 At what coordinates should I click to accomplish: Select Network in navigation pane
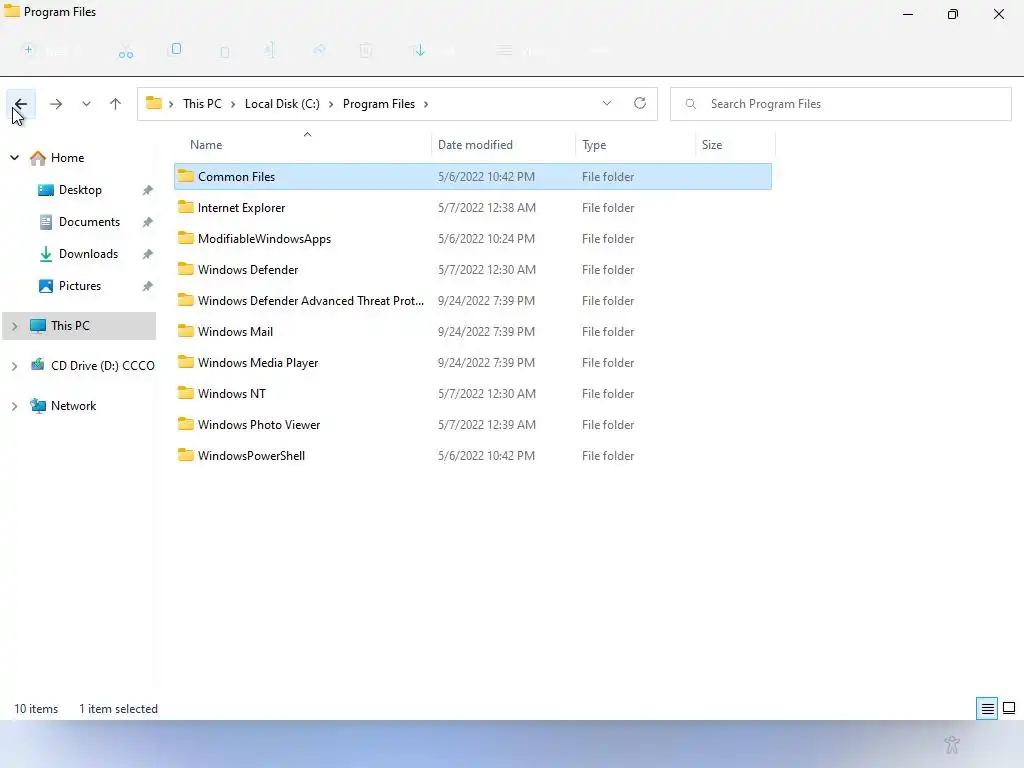73,406
